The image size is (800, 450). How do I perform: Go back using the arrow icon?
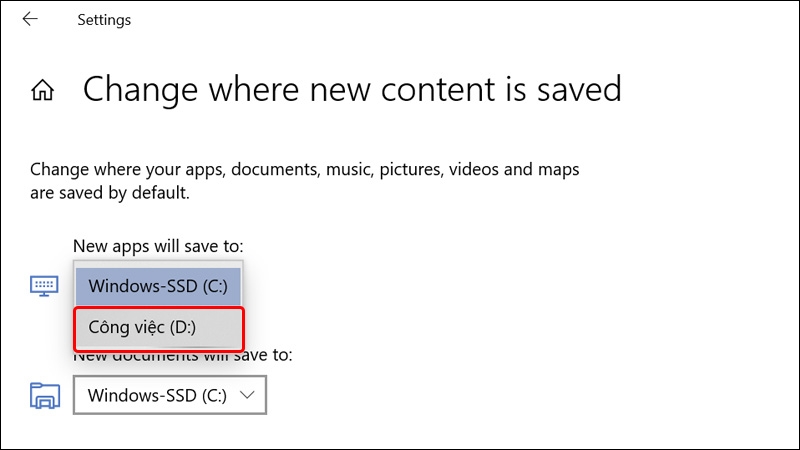(x=30, y=19)
